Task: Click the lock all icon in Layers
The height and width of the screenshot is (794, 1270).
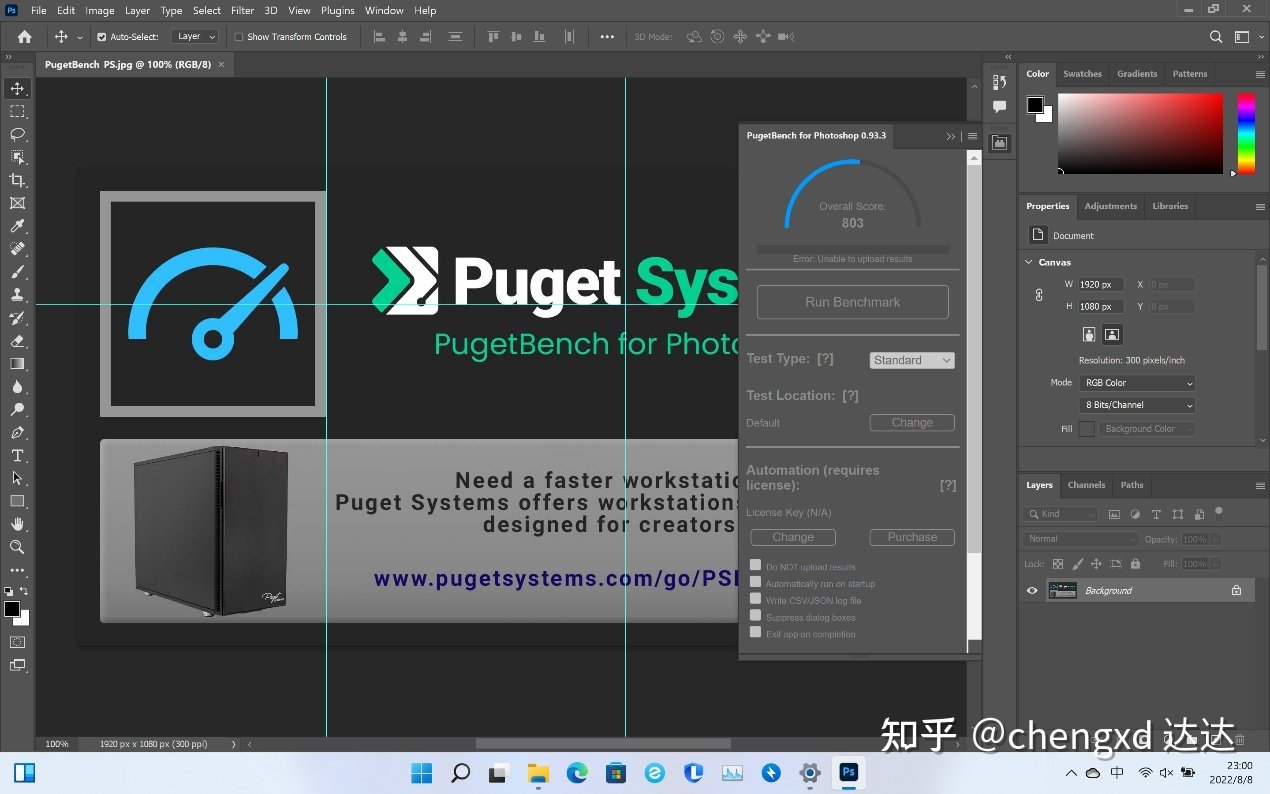Action: coord(1134,564)
